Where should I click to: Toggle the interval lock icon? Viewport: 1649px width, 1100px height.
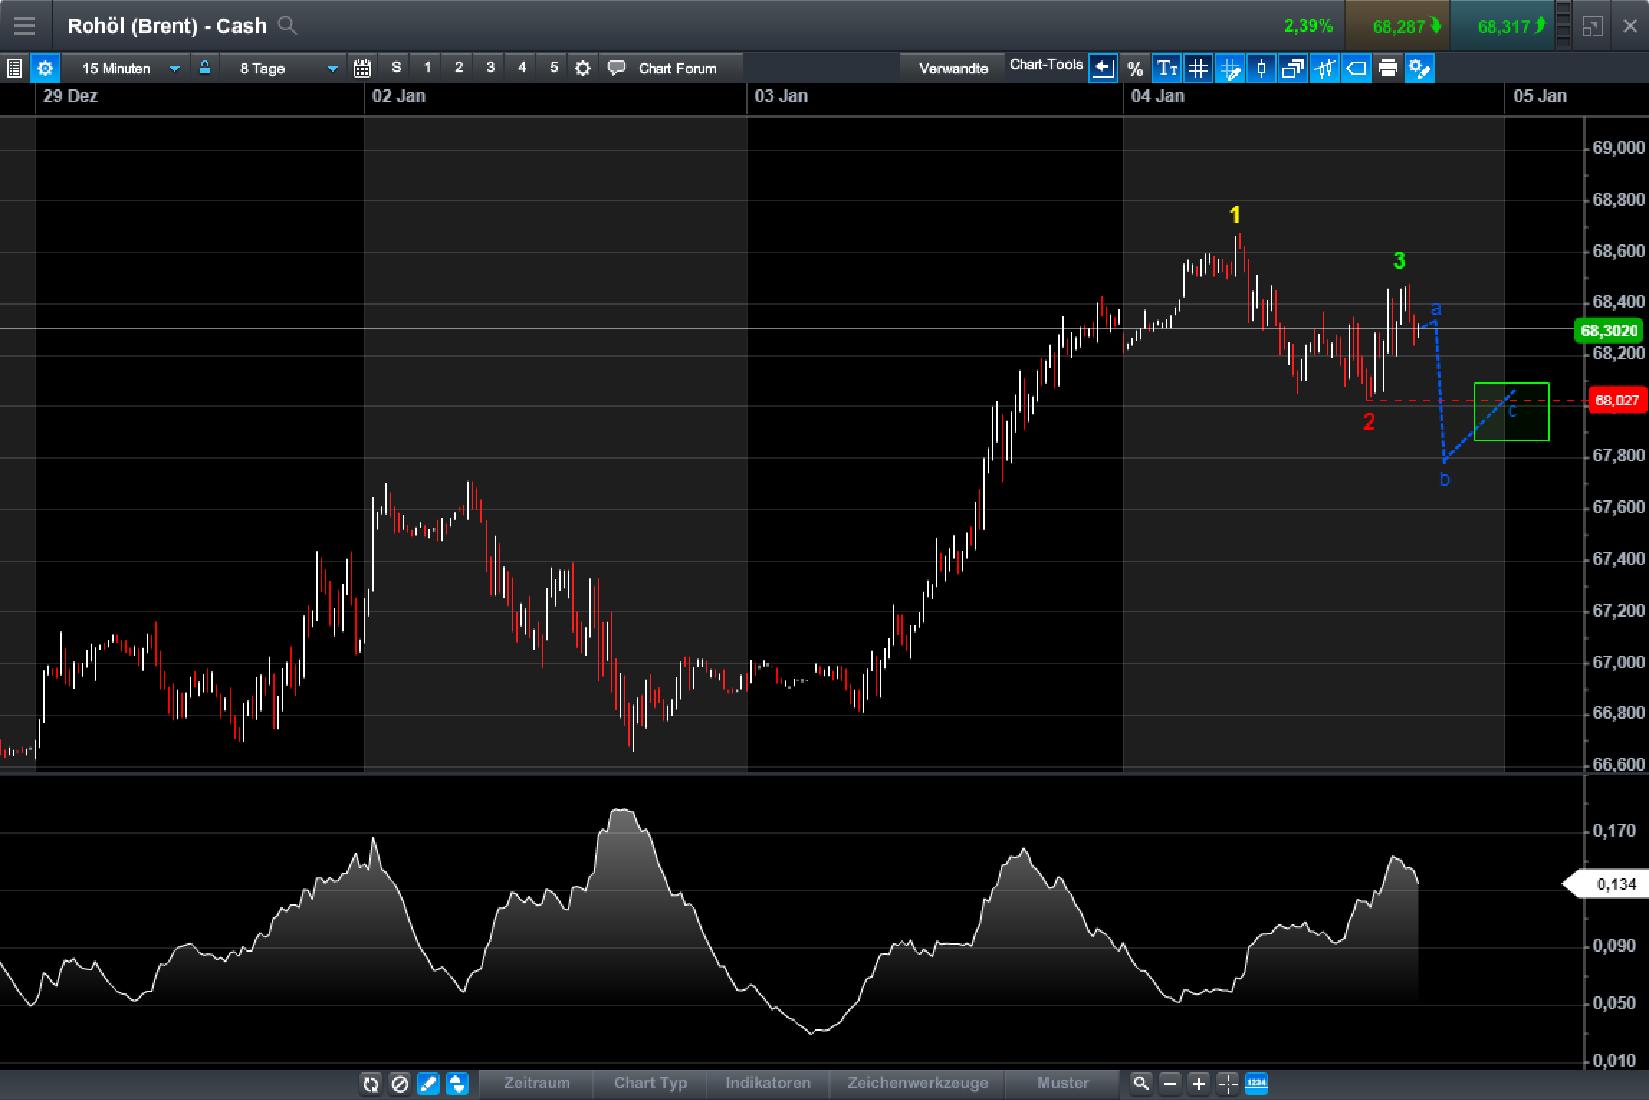coord(204,68)
